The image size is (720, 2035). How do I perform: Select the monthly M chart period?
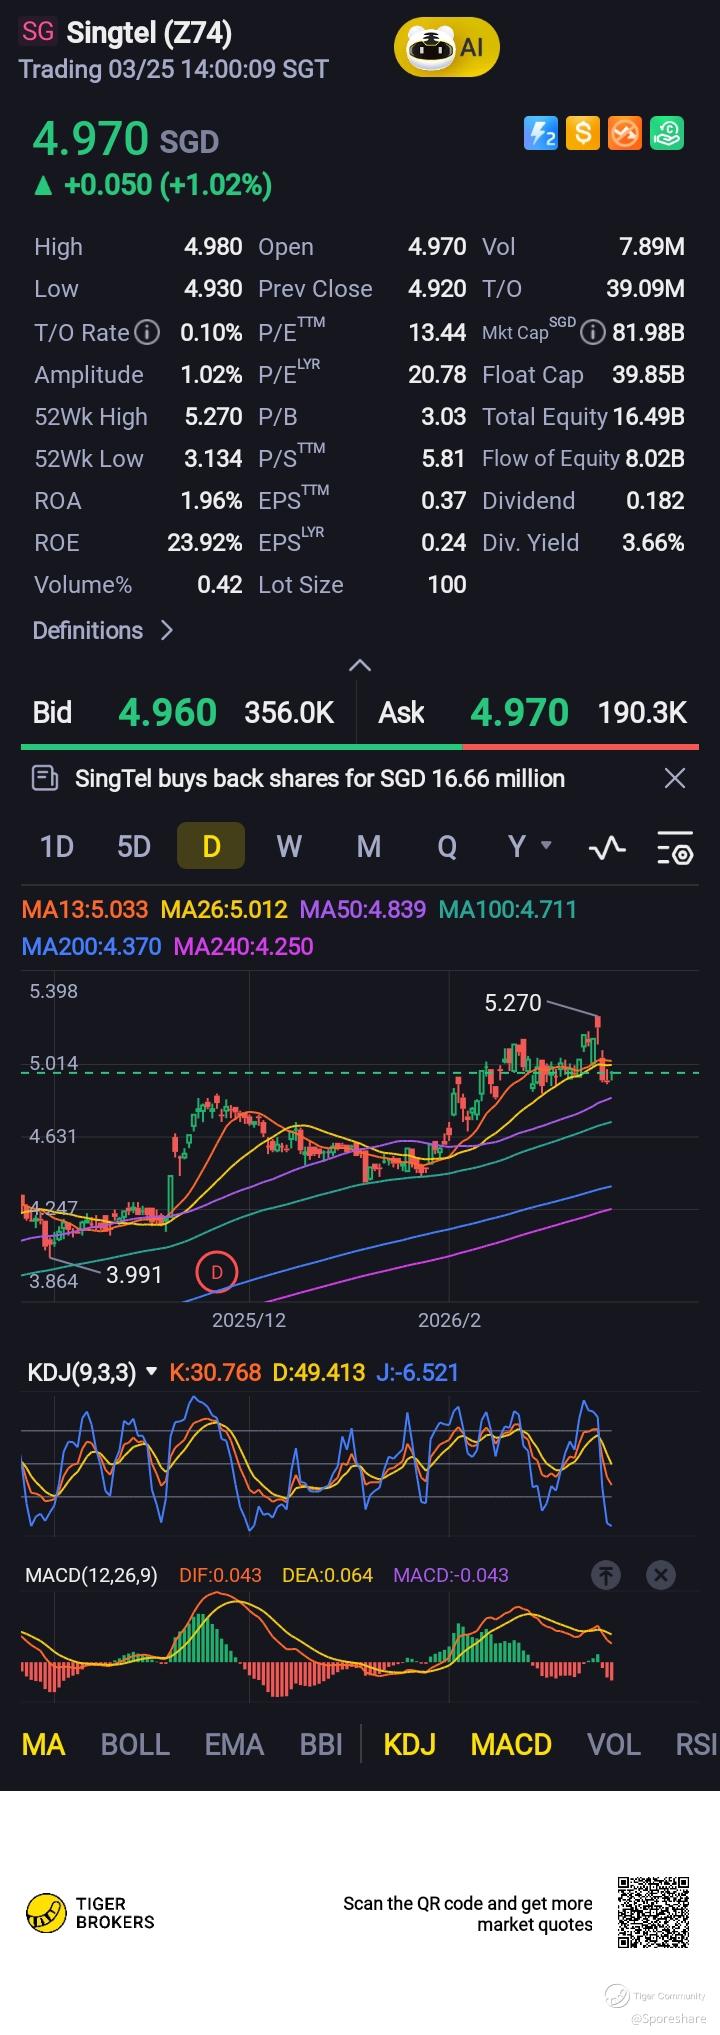[x=369, y=847]
